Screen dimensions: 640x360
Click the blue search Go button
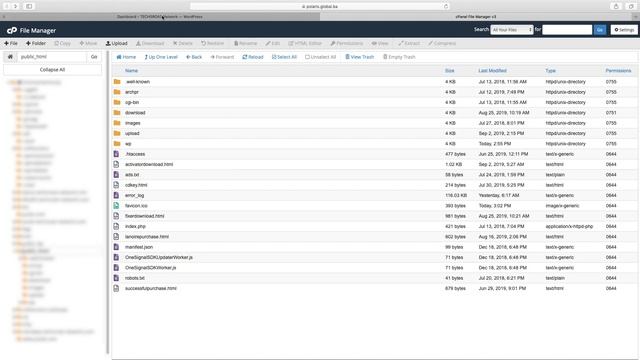tap(600, 30)
